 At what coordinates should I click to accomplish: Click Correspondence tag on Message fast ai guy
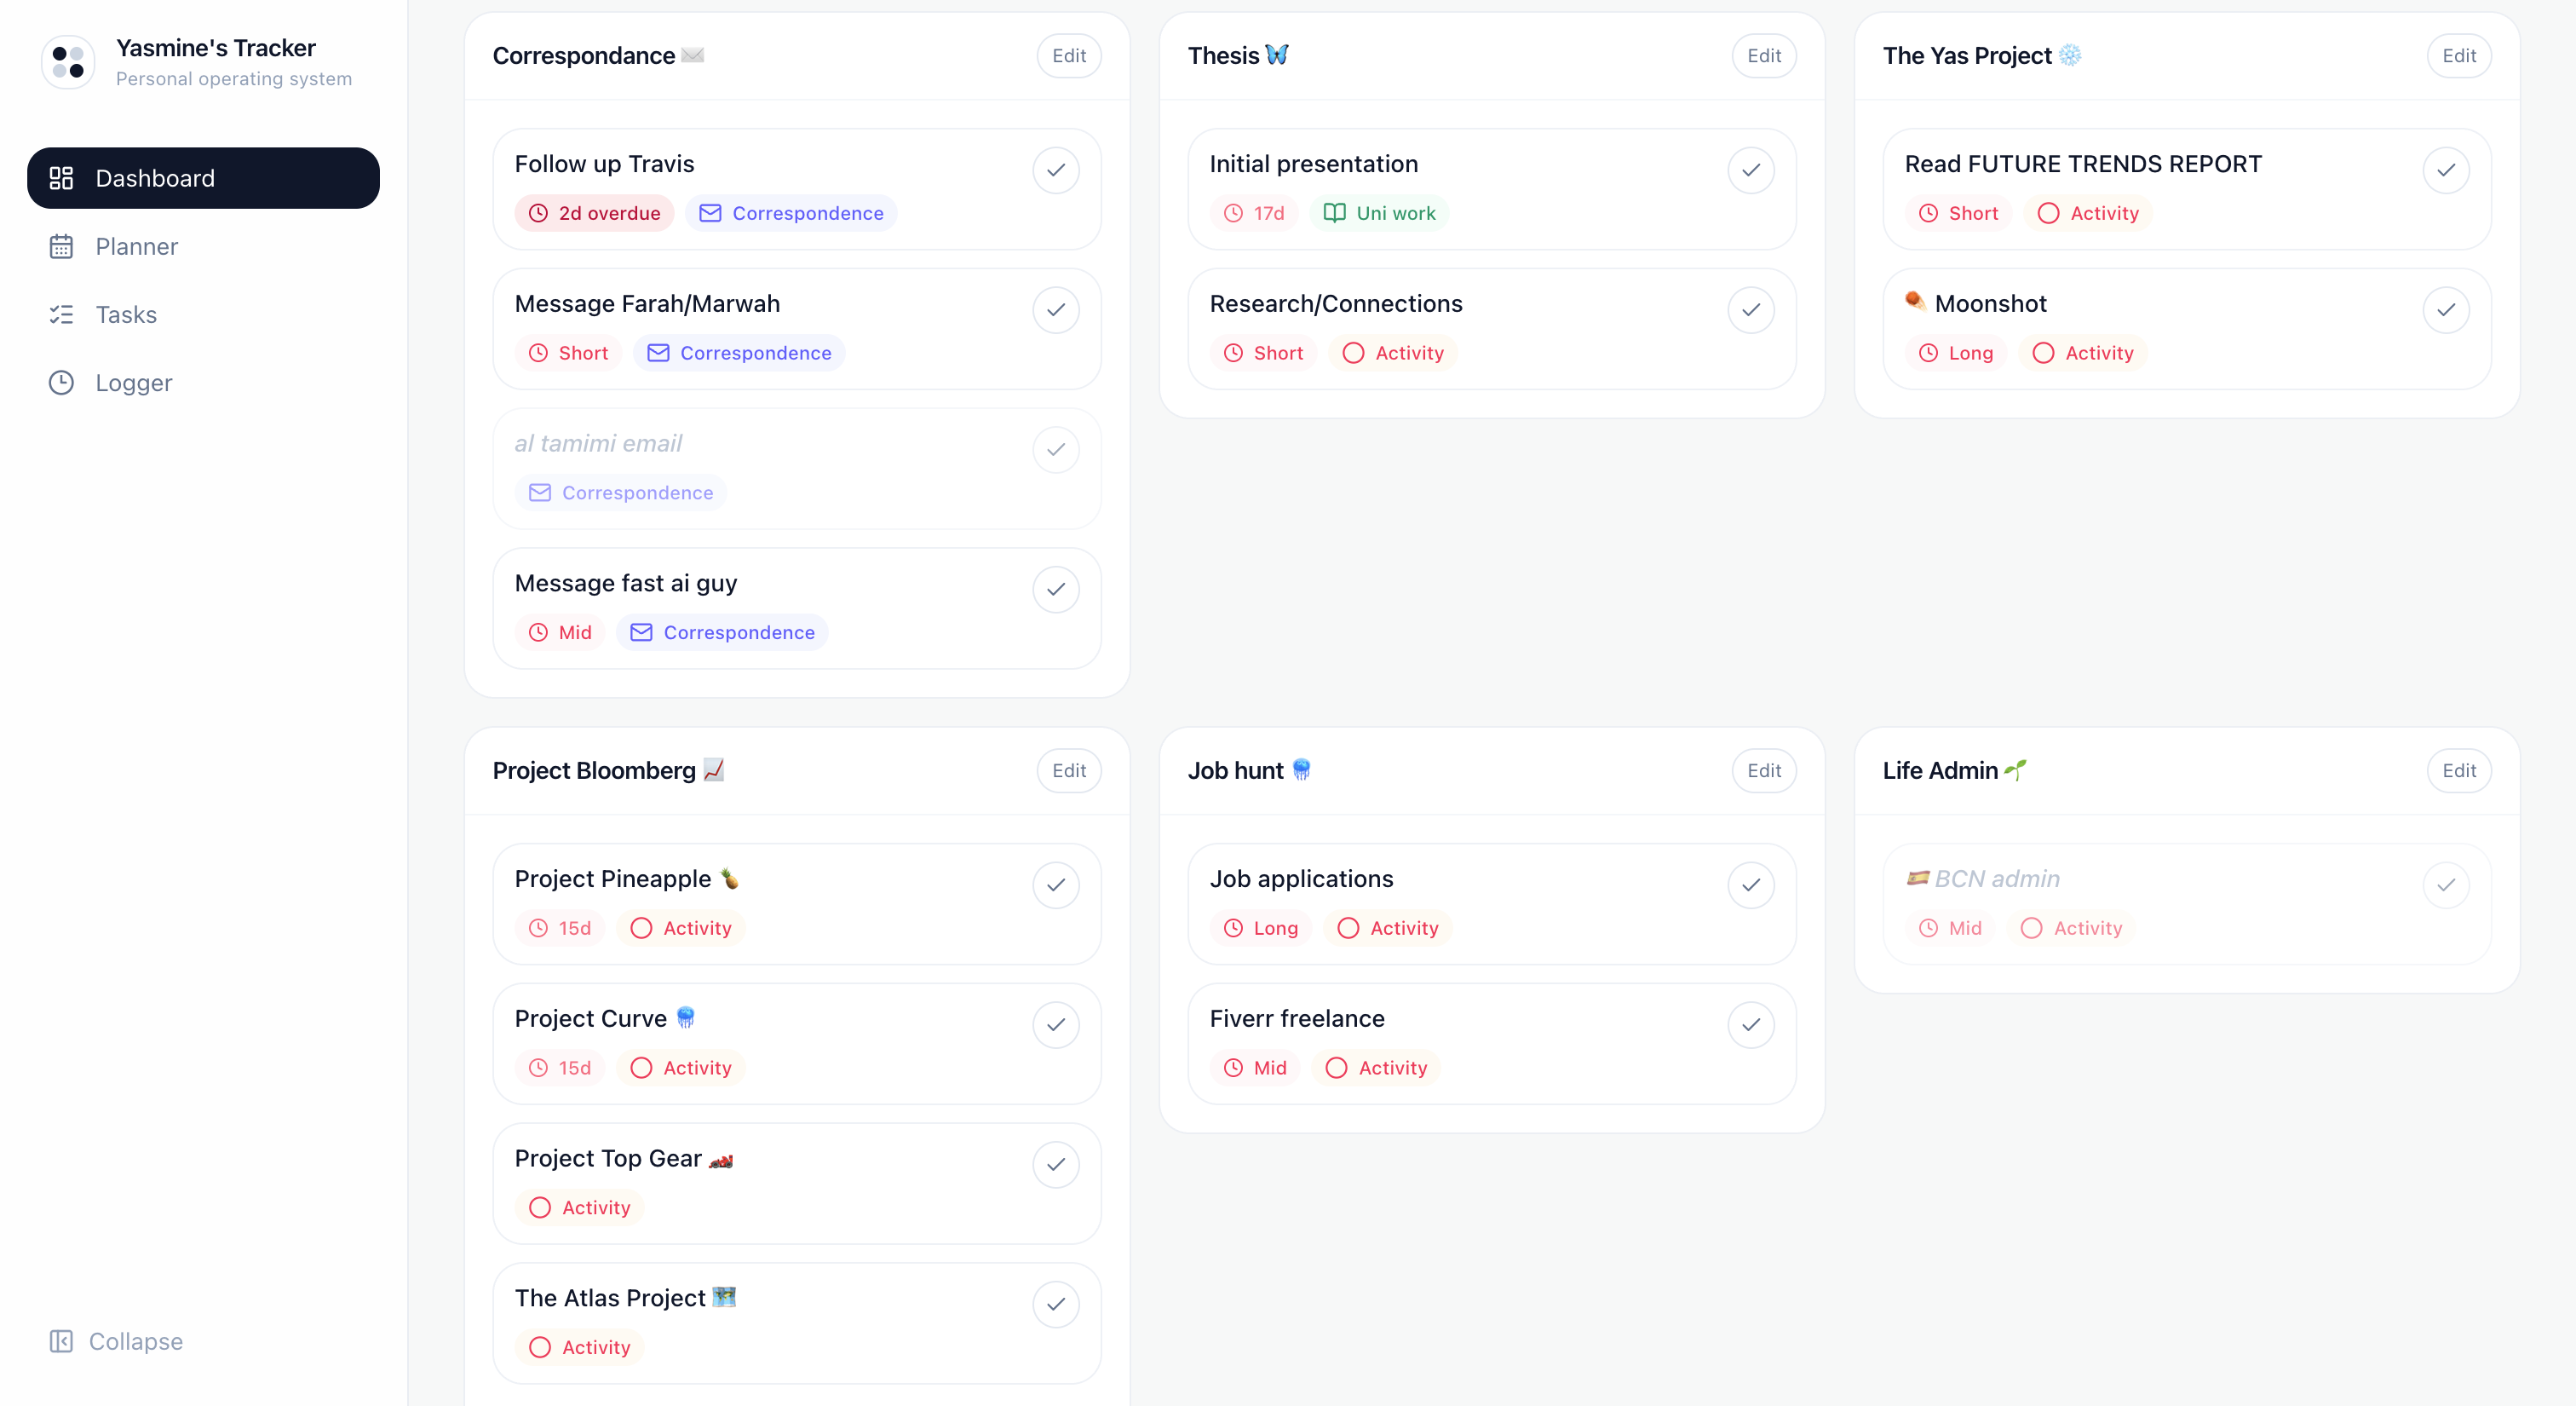[722, 633]
